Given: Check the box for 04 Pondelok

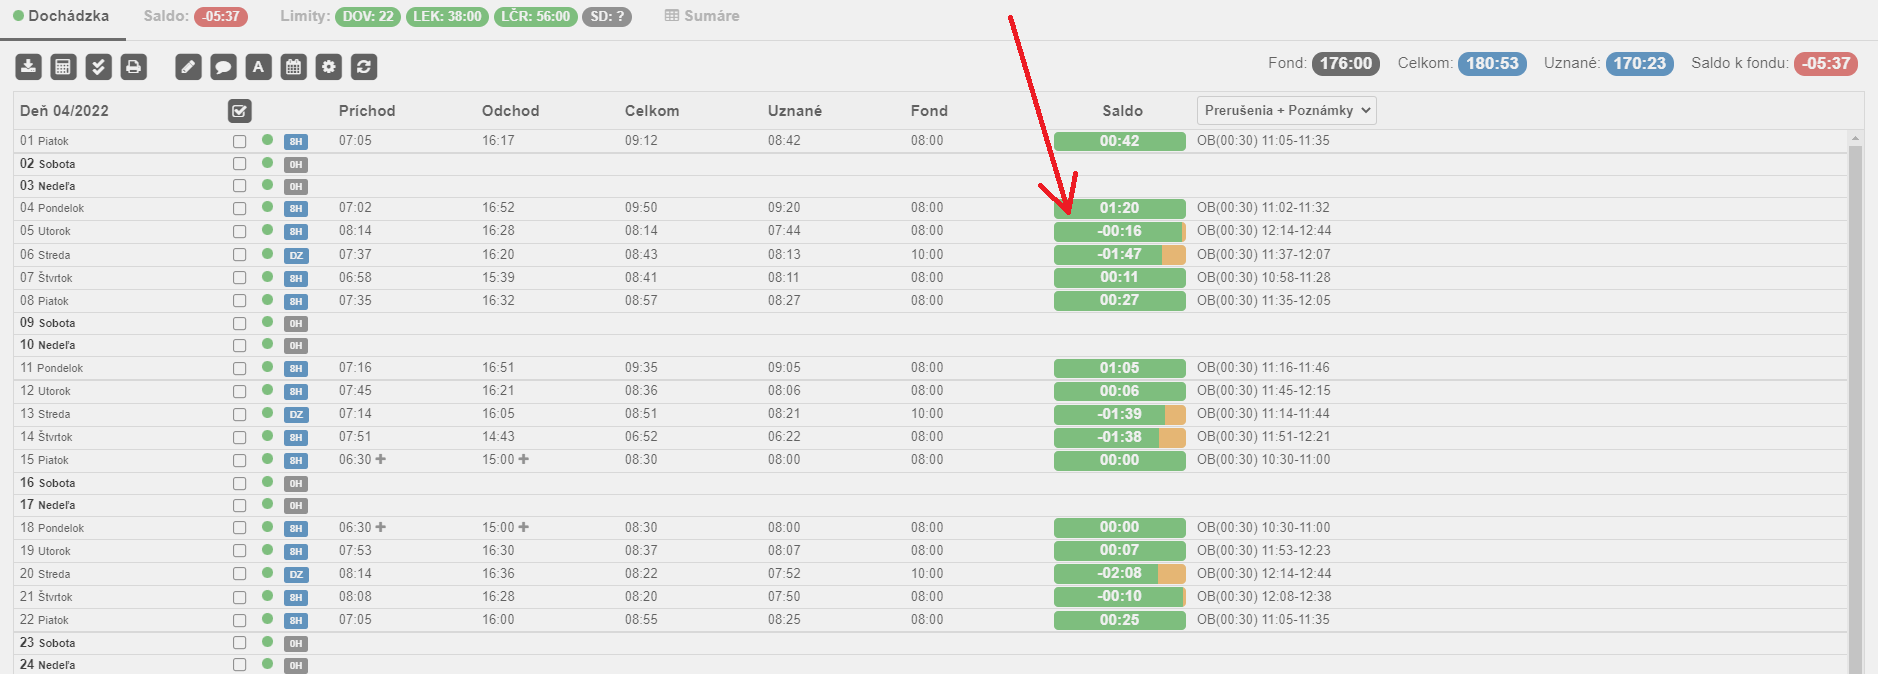Looking at the screenshot, I should pos(239,209).
